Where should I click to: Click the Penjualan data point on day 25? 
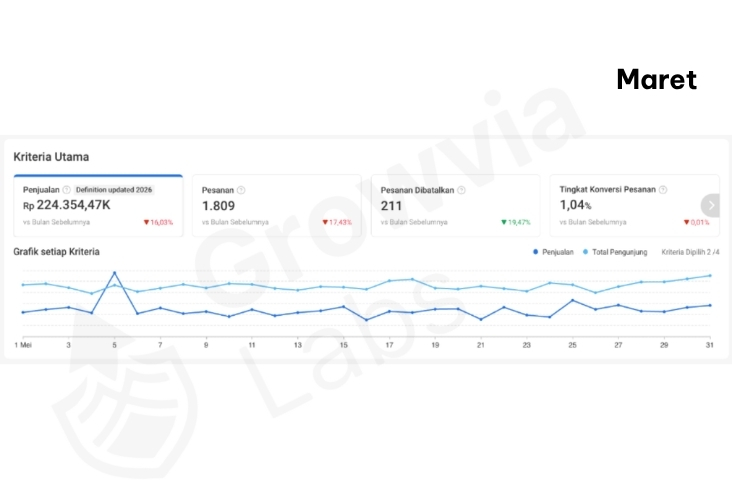point(573,300)
